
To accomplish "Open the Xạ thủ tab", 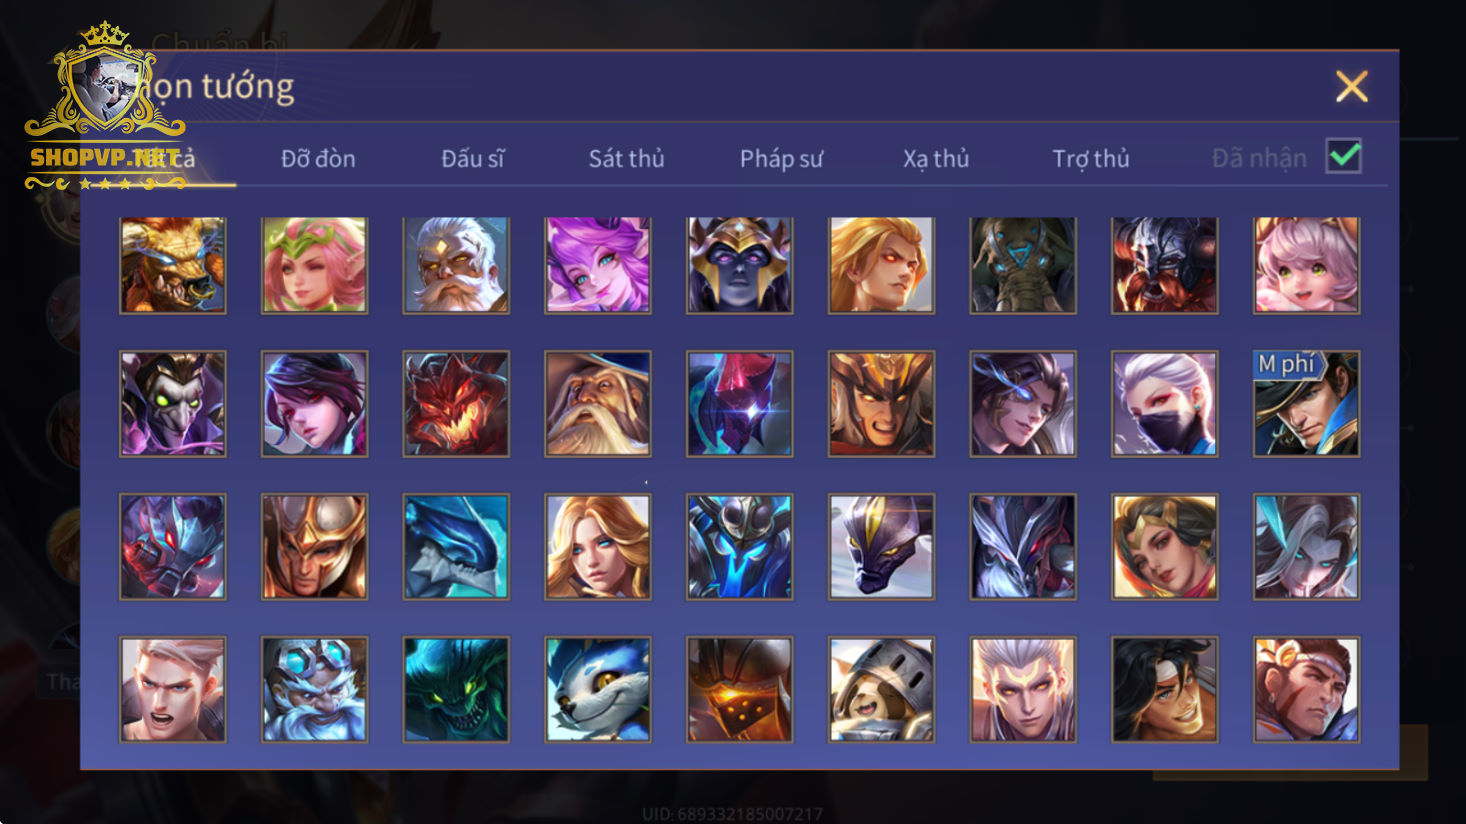I will (936, 158).
